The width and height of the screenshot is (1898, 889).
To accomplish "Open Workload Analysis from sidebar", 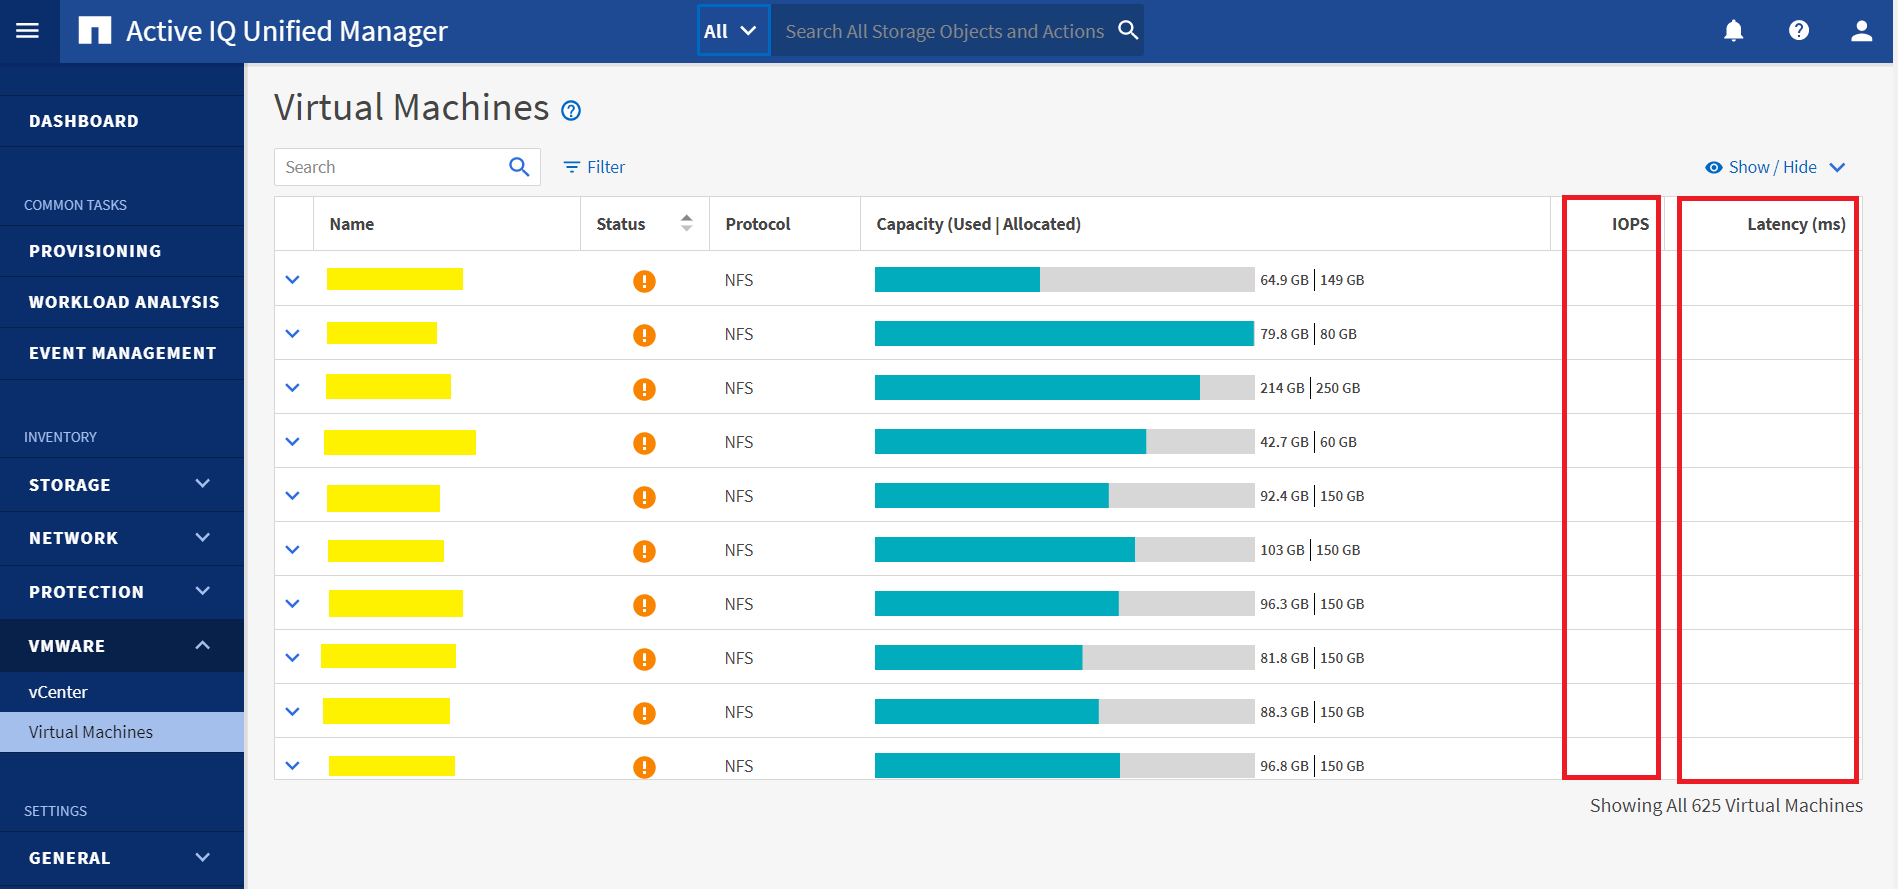I will click(124, 302).
